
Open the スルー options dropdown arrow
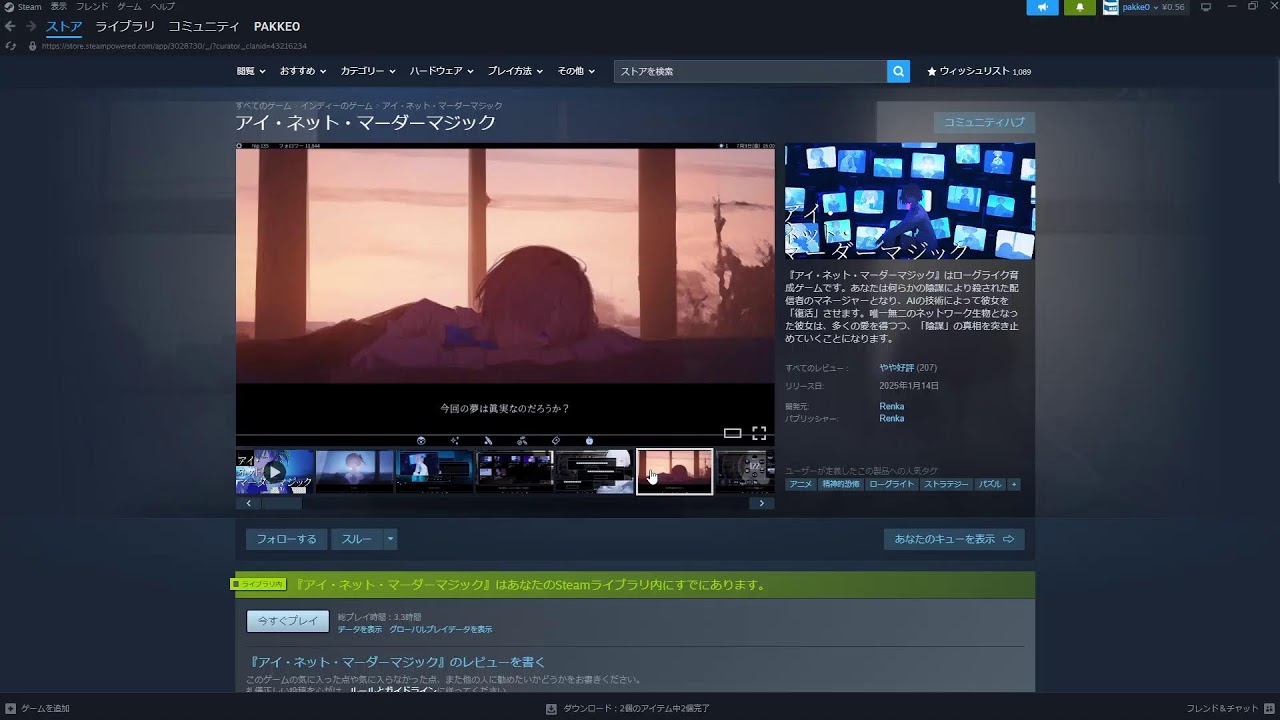tap(390, 539)
